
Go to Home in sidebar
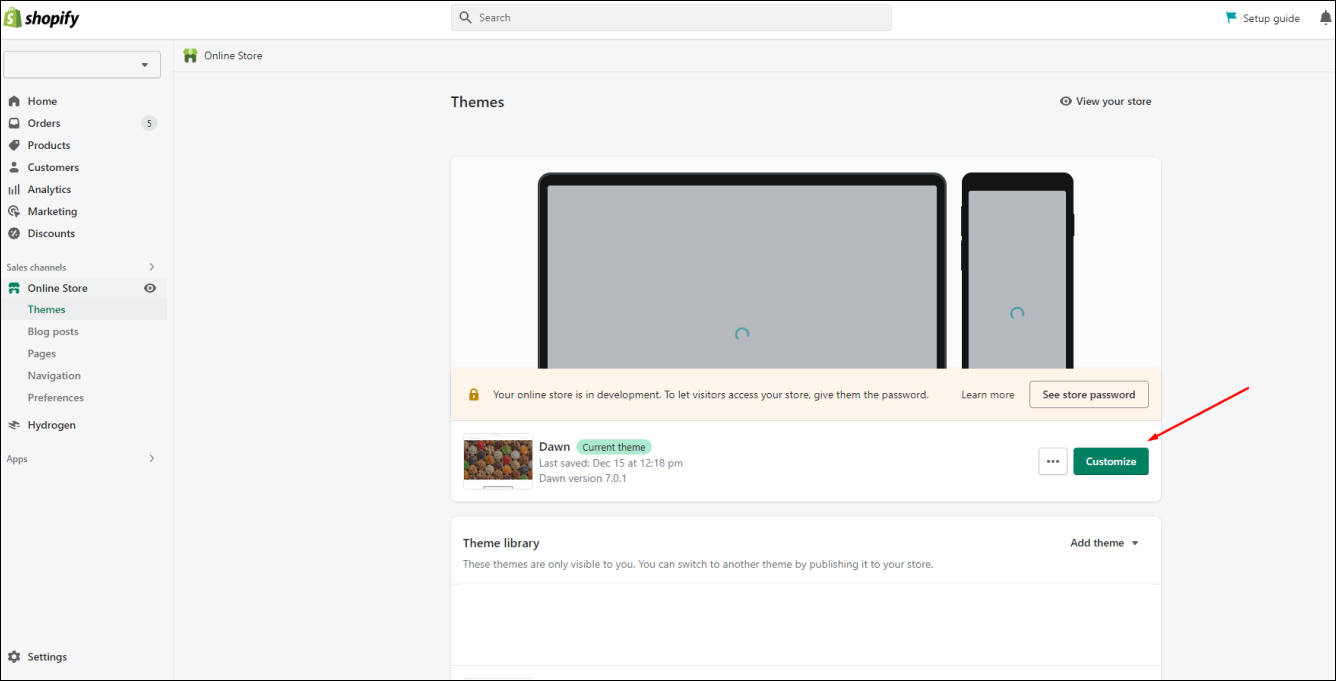(42, 101)
